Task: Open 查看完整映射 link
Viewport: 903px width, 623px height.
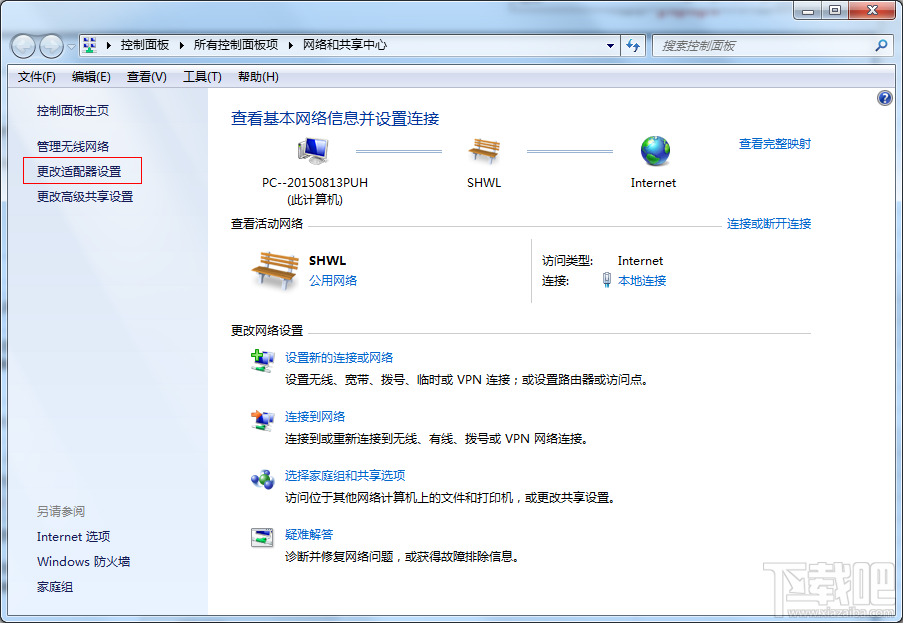Action: tap(775, 144)
